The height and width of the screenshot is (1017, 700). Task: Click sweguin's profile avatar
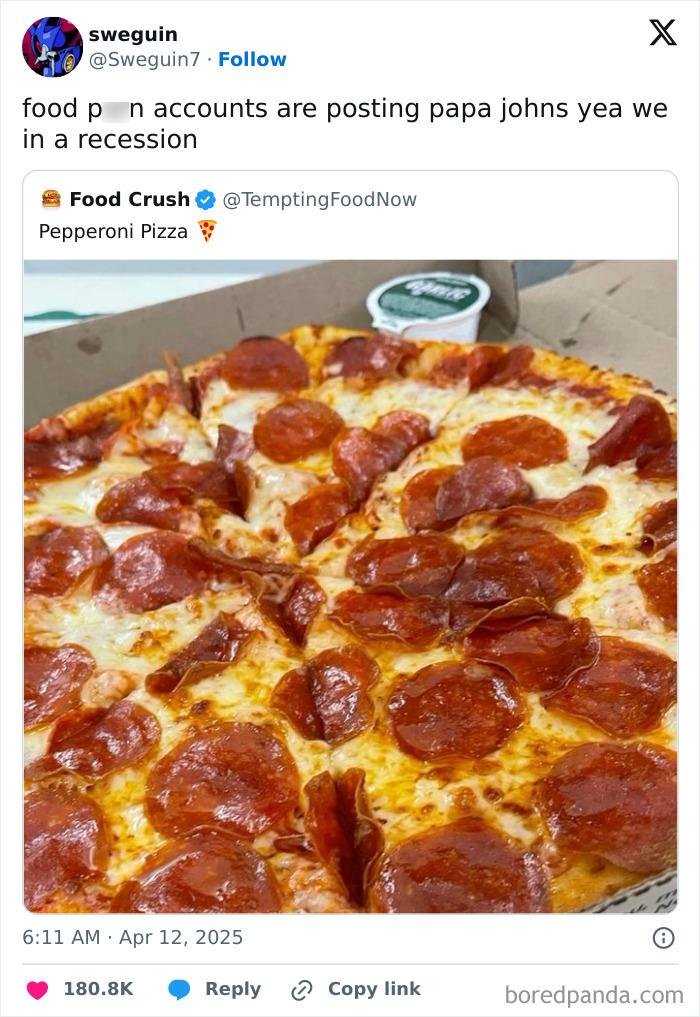point(51,44)
